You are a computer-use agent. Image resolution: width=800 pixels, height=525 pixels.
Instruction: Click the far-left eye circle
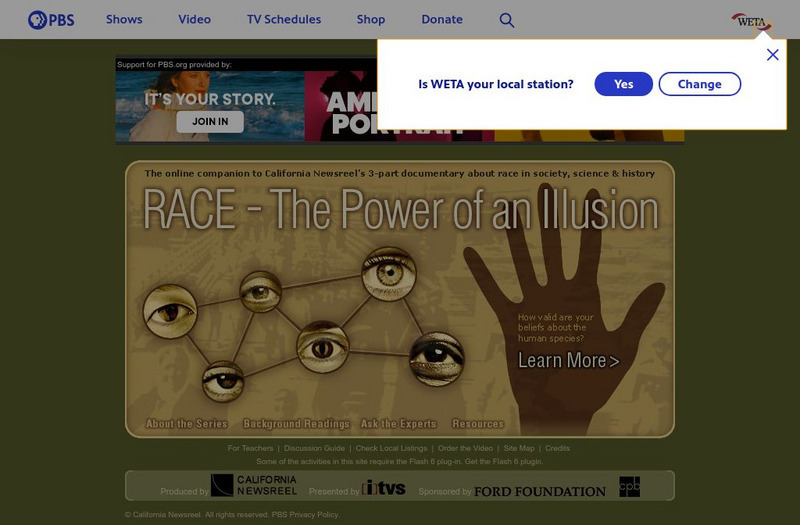[170, 312]
